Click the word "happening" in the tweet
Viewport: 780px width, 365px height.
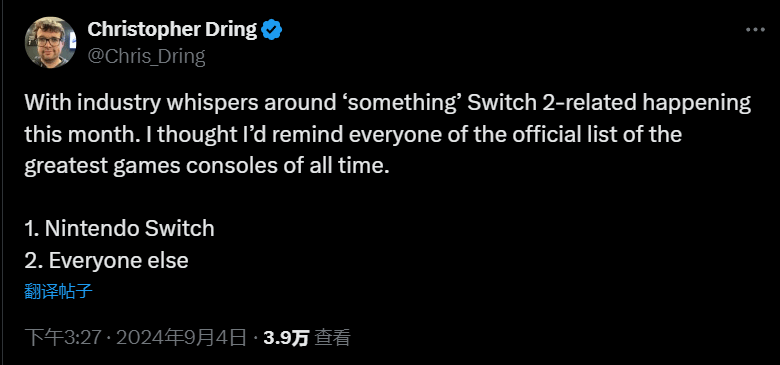(x=697, y=104)
